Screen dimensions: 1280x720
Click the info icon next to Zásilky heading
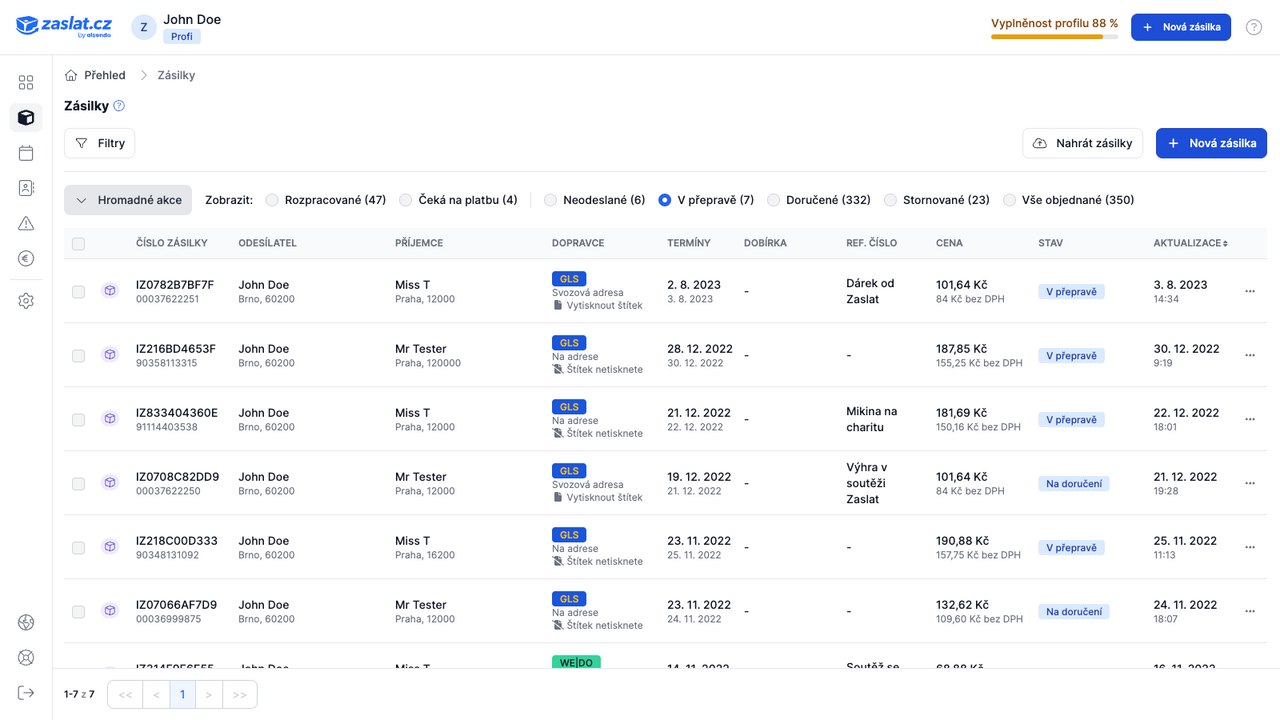[x=119, y=106]
